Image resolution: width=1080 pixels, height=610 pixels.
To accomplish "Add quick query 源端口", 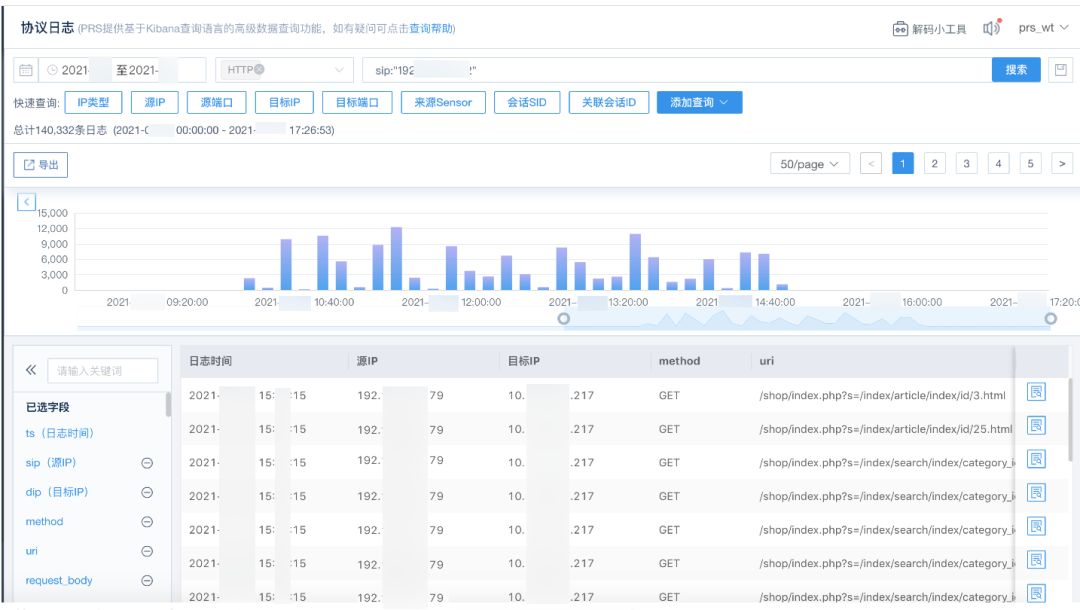I will 216,103.
